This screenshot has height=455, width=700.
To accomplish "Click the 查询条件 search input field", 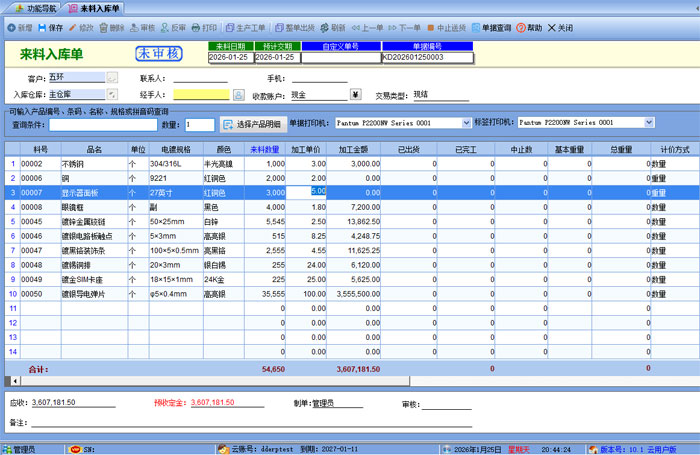I will click(98, 125).
